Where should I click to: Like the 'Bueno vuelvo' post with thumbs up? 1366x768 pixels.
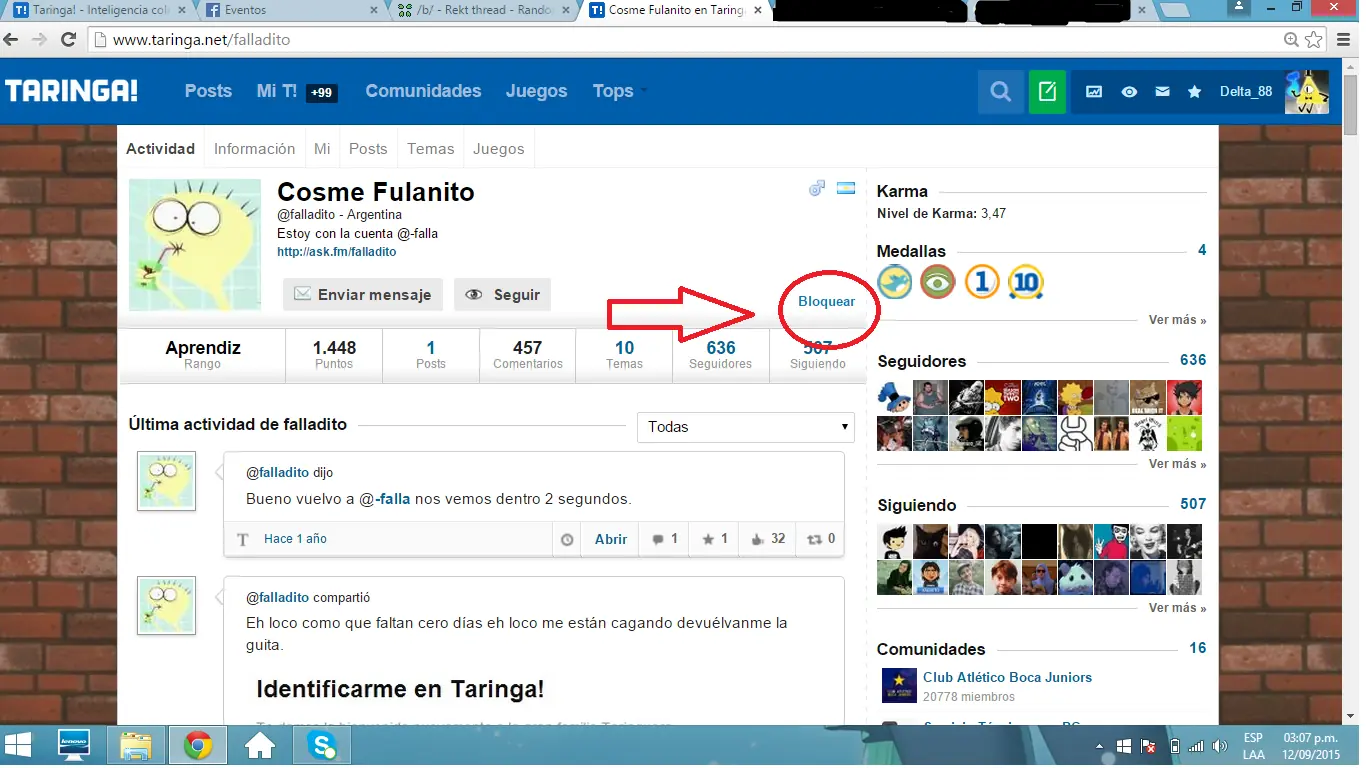click(768, 539)
